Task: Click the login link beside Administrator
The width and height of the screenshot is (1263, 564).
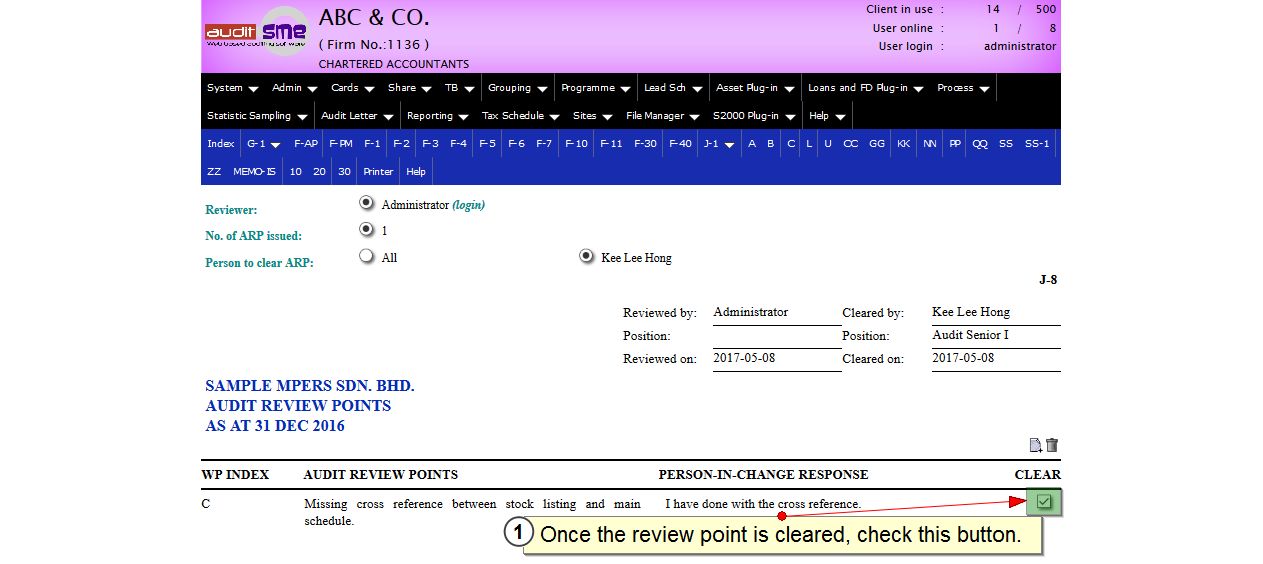Action: (x=468, y=205)
